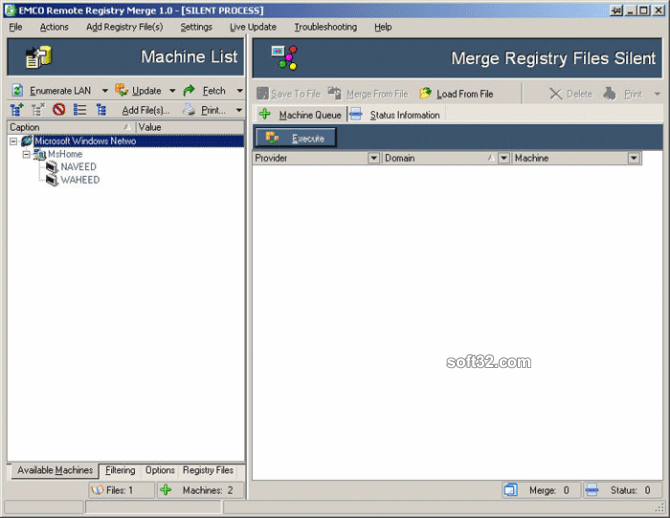Click the list view icon in machine toolbar
This screenshot has width=670, height=518.
coord(79,110)
